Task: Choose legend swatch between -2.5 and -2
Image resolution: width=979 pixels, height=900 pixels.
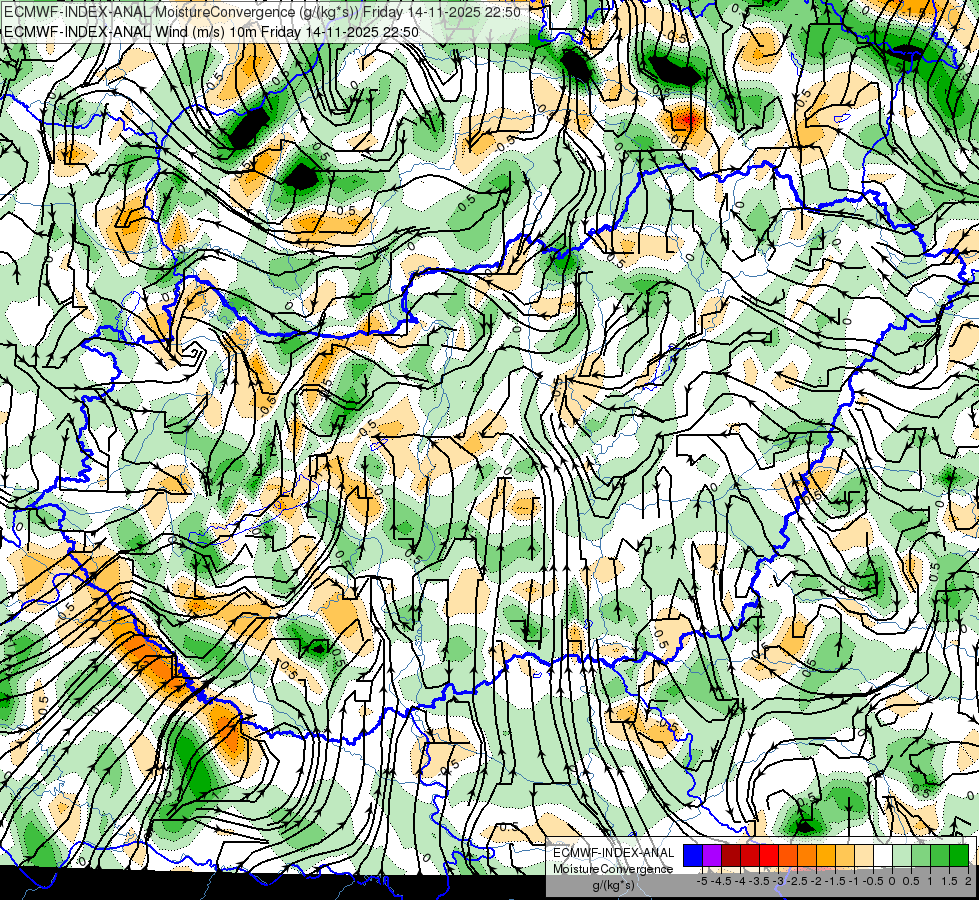Action: 807,856
